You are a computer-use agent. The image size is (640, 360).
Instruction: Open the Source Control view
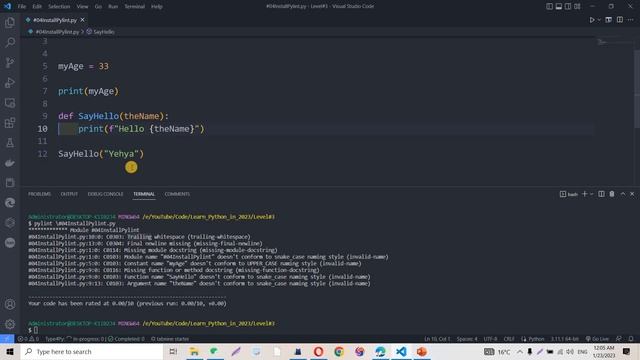pos(10,62)
